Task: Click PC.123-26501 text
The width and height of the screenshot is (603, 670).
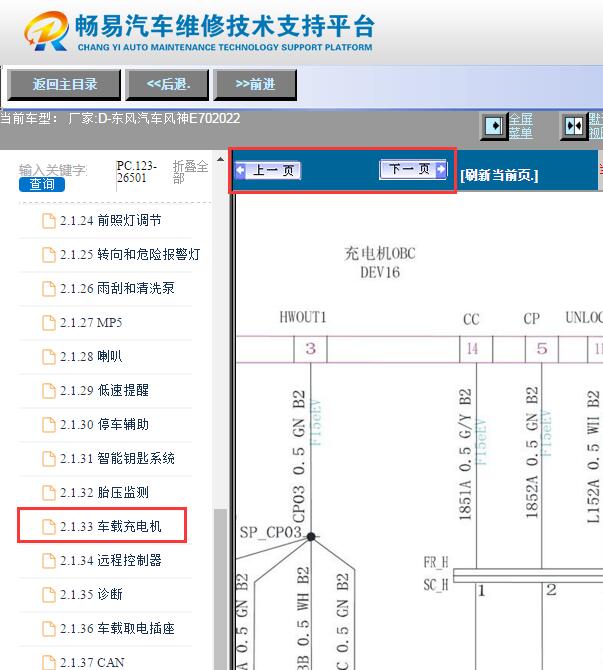Action: click(x=137, y=172)
